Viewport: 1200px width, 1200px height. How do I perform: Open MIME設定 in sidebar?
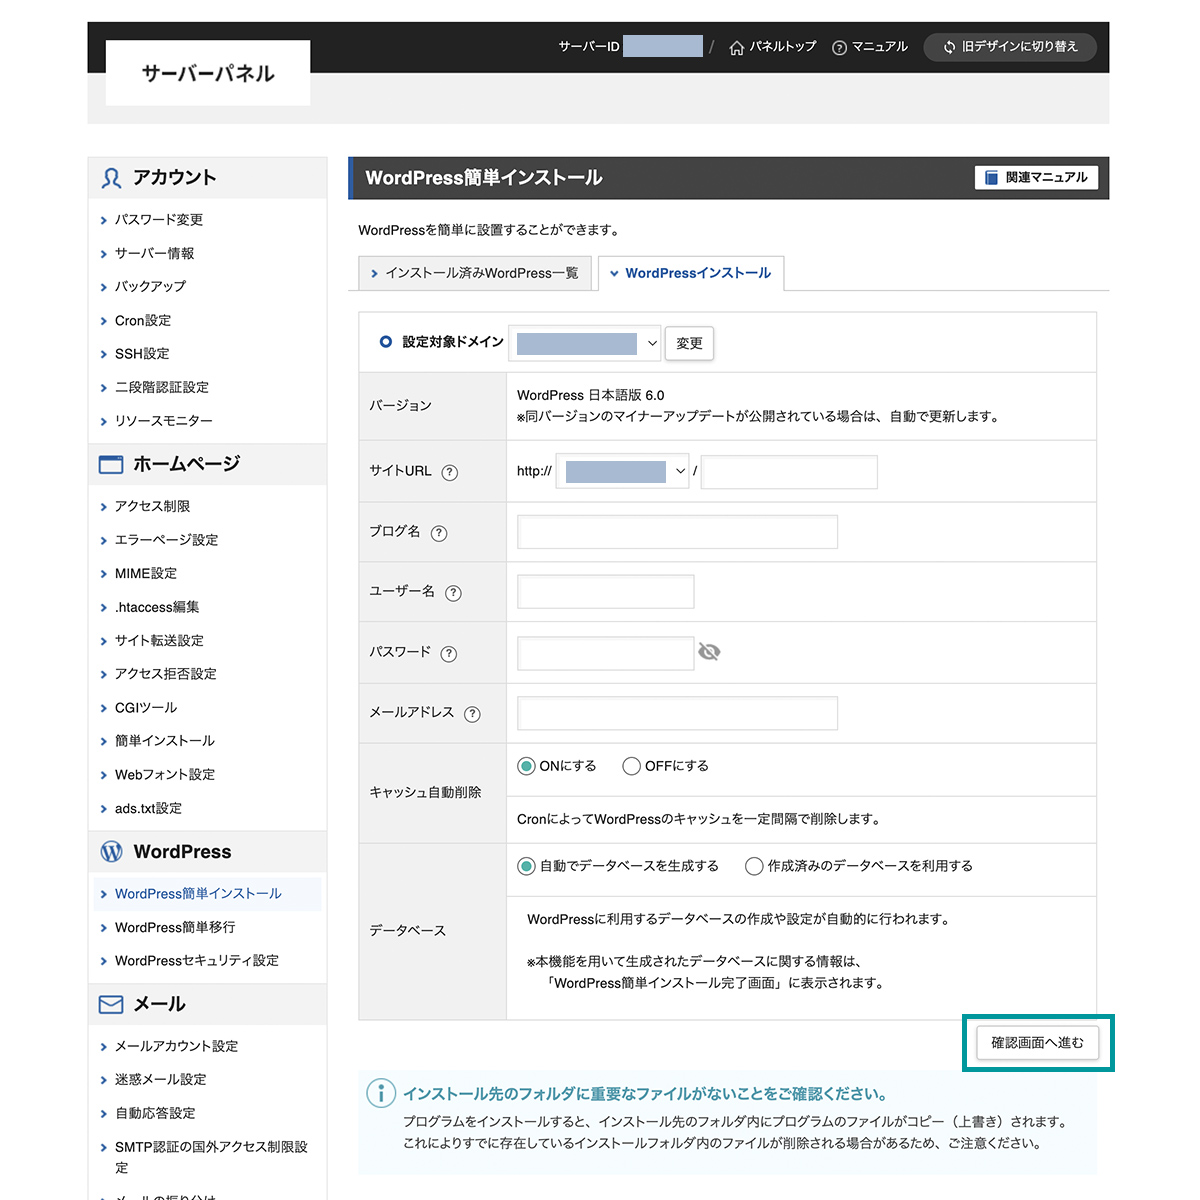[x=146, y=574]
